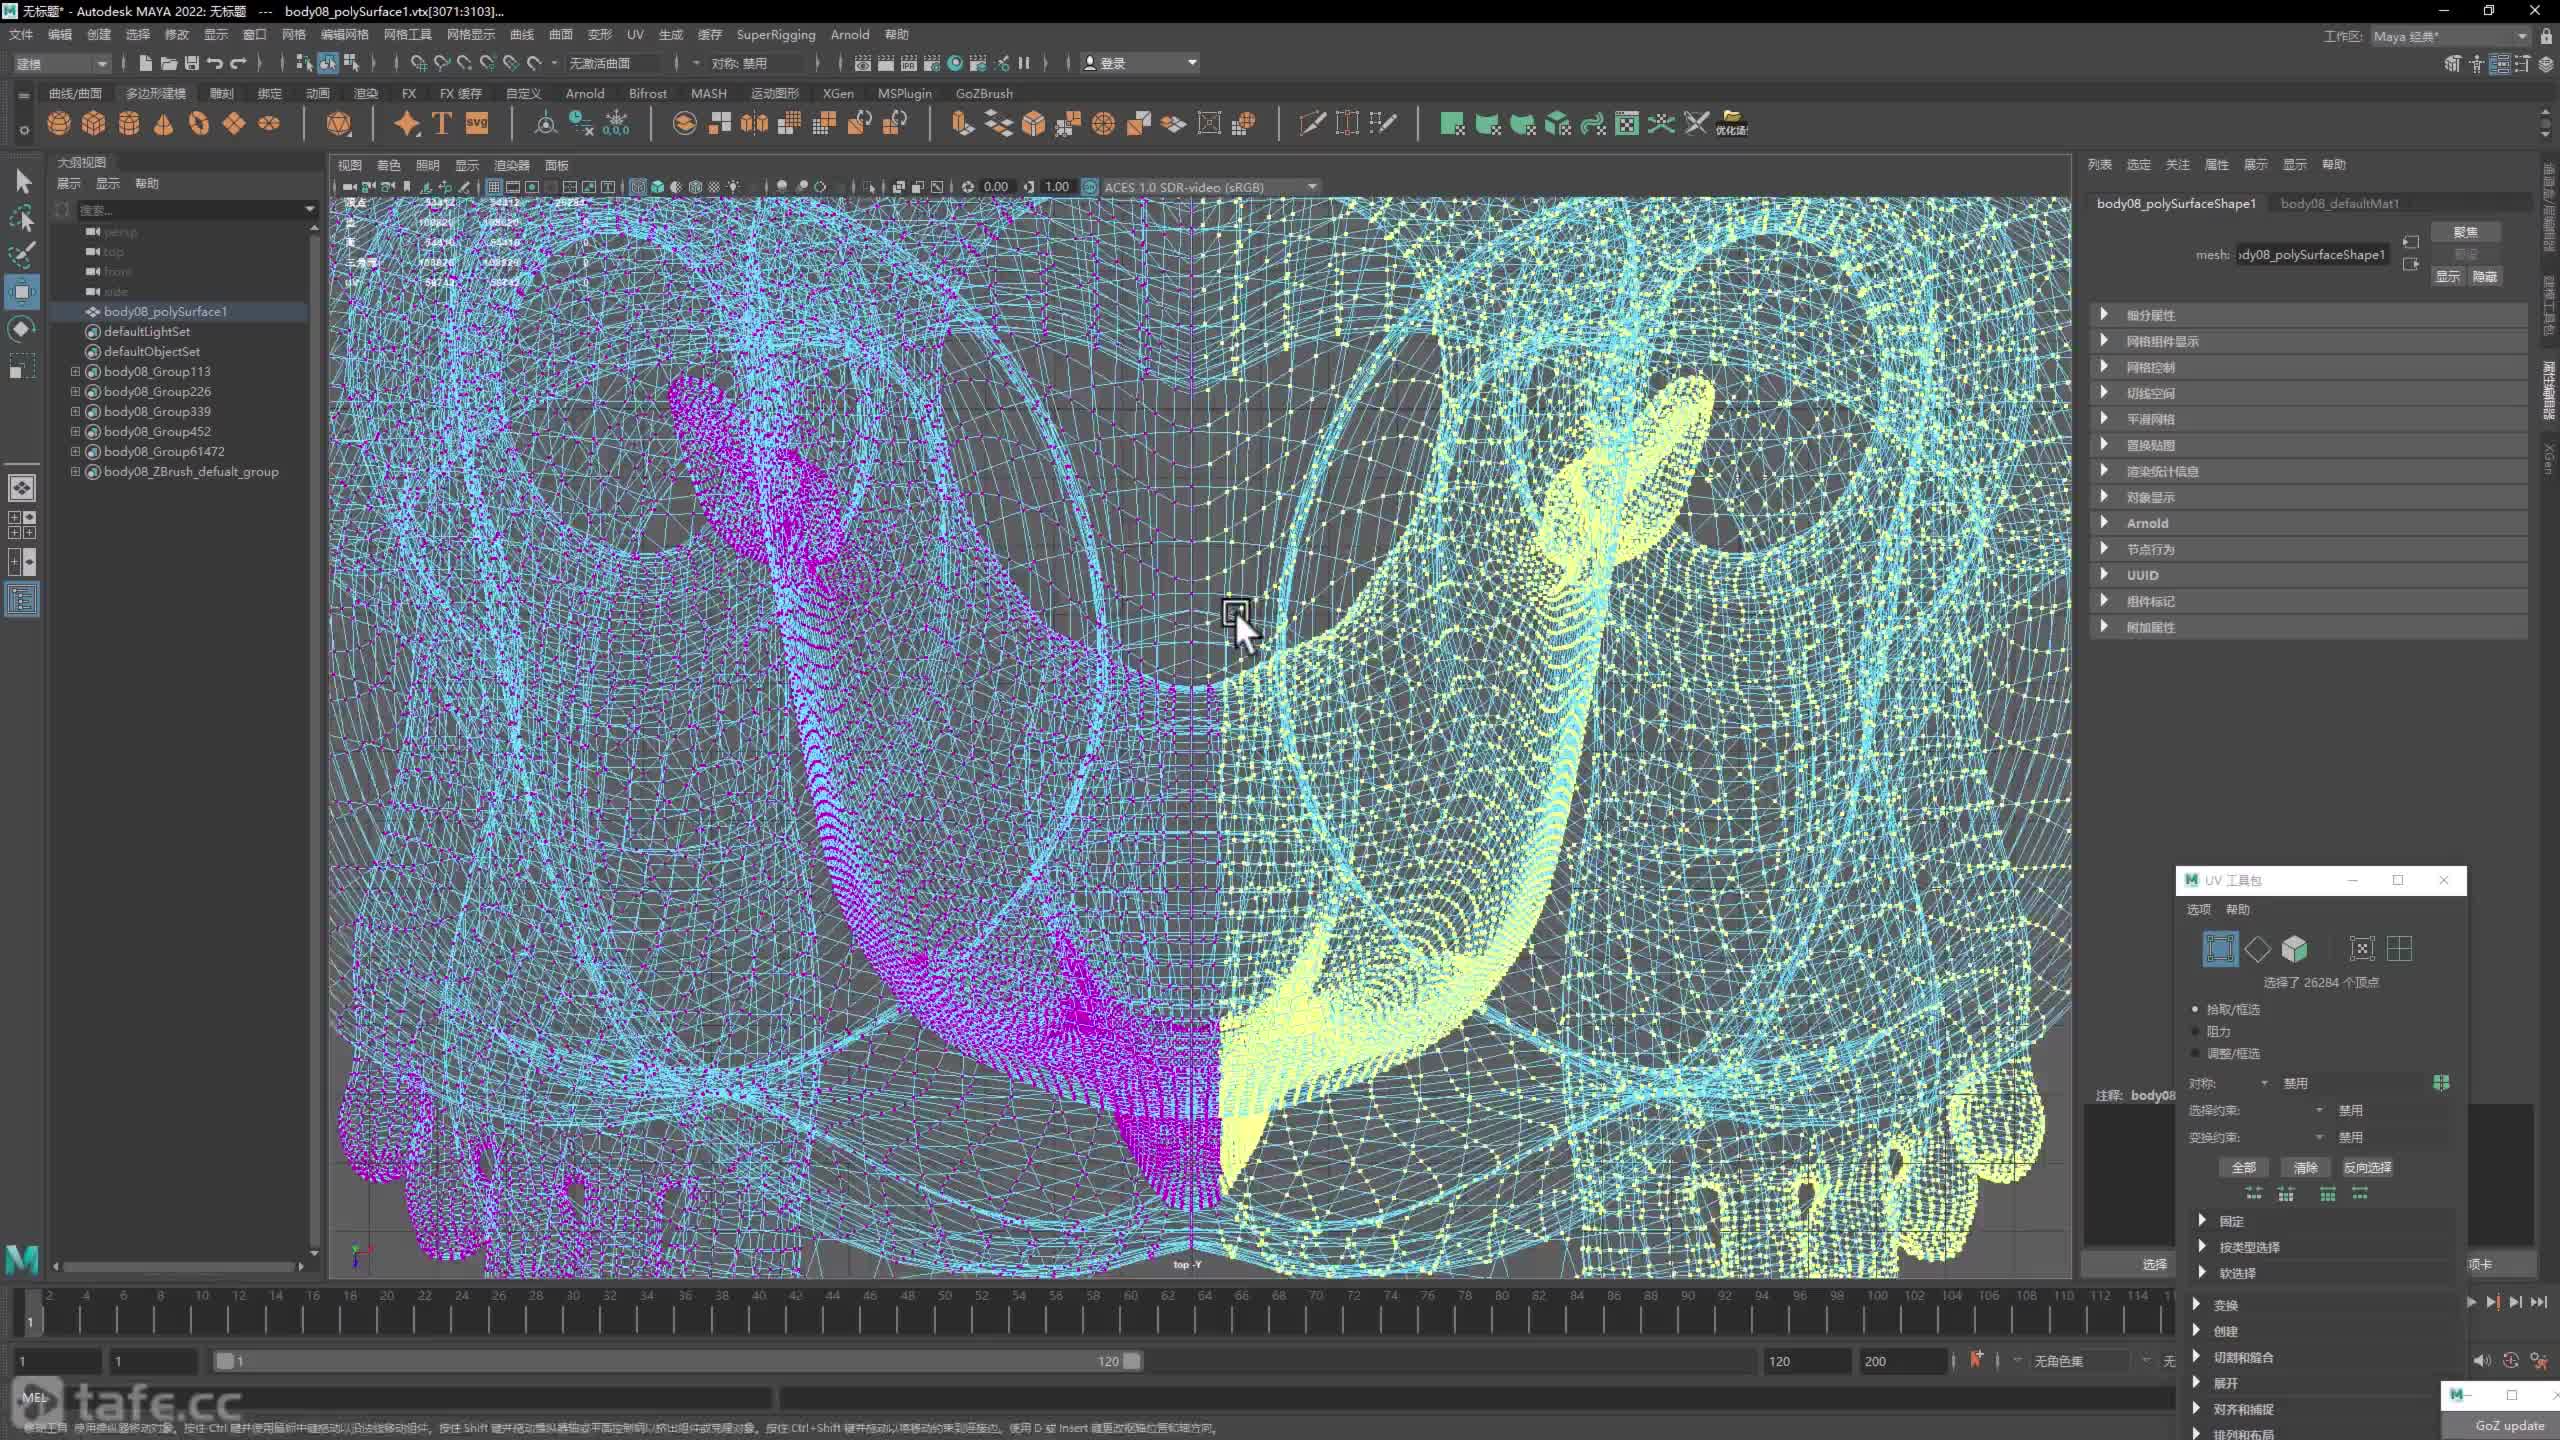Click the GoZ update button
Image resolution: width=2560 pixels, height=1440 pixels.
pyautogui.click(x=2510, y=1426)
